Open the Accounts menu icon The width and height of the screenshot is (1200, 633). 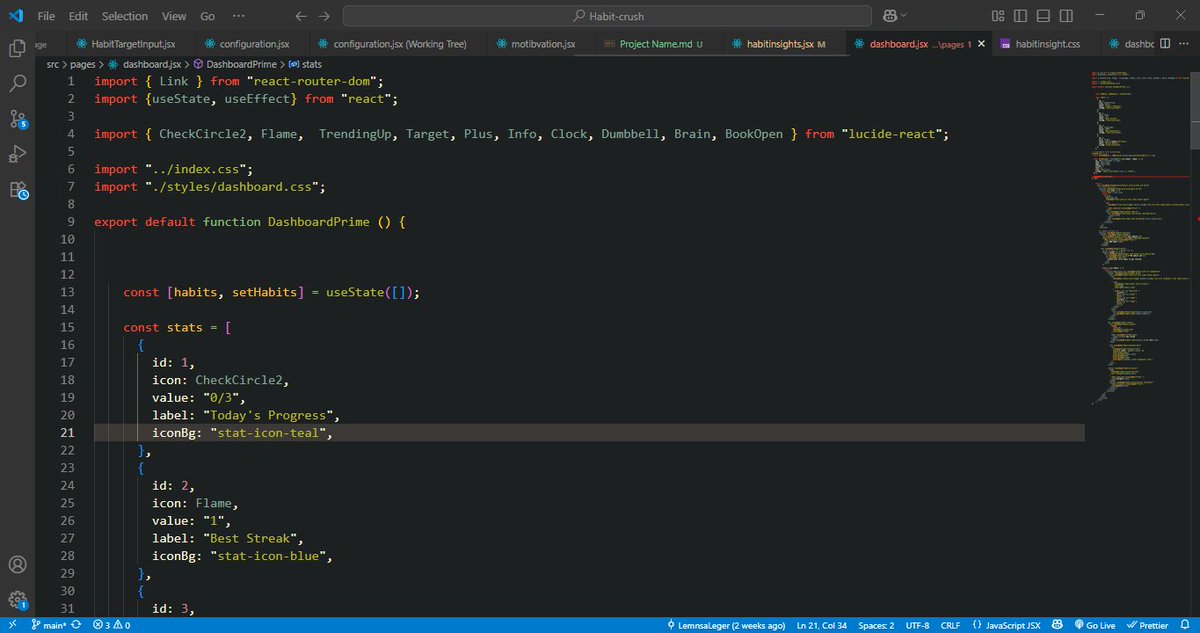[x=17, y=566]
